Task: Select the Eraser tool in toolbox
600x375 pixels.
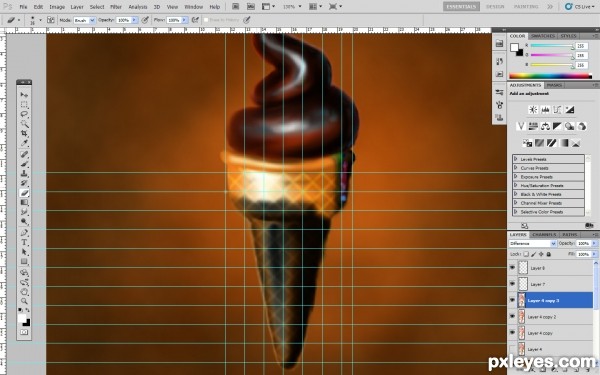Action: coord(24,193)
